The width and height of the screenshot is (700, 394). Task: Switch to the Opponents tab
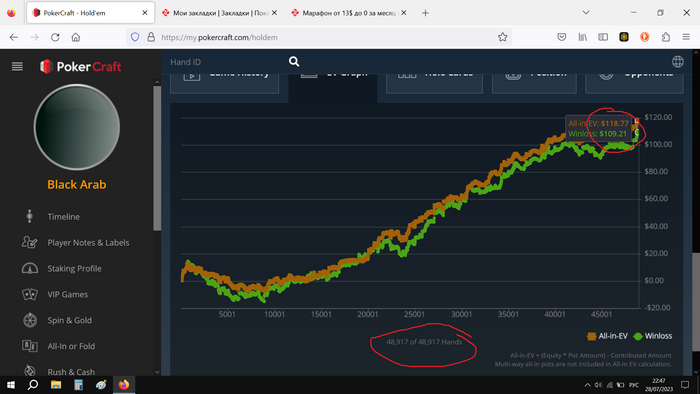tap(634, 83)
